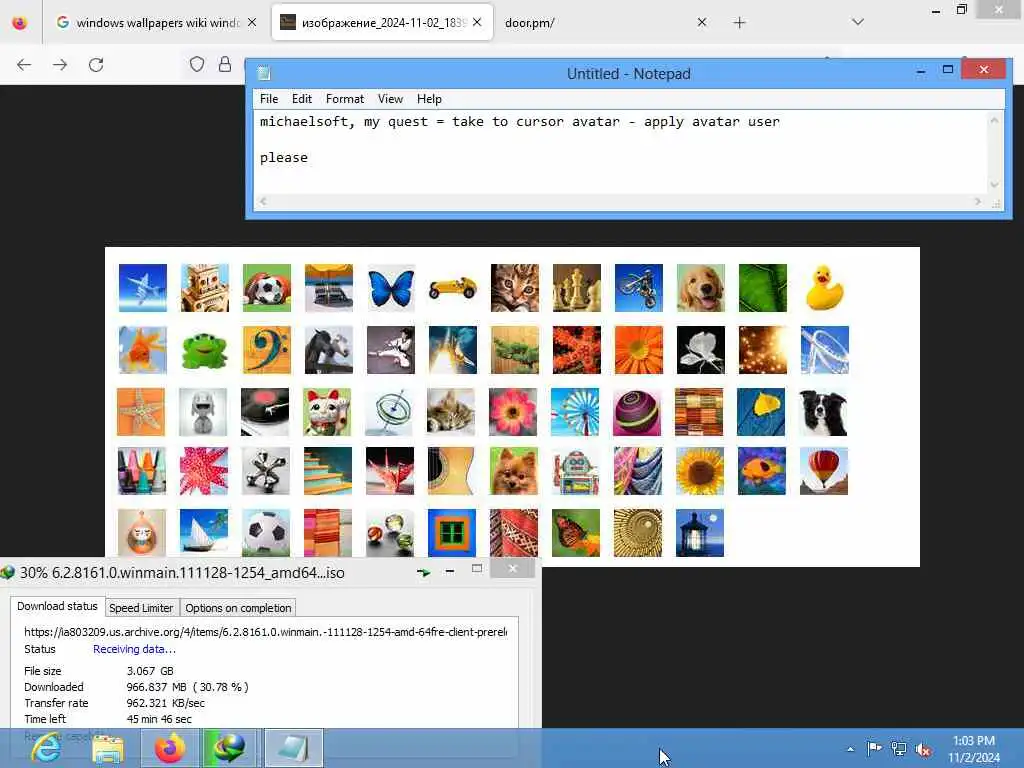Screen dimensions: 1024x768
Task: Click Notepad horizontal scrollbar left arrow
Action: pos(263,202)
